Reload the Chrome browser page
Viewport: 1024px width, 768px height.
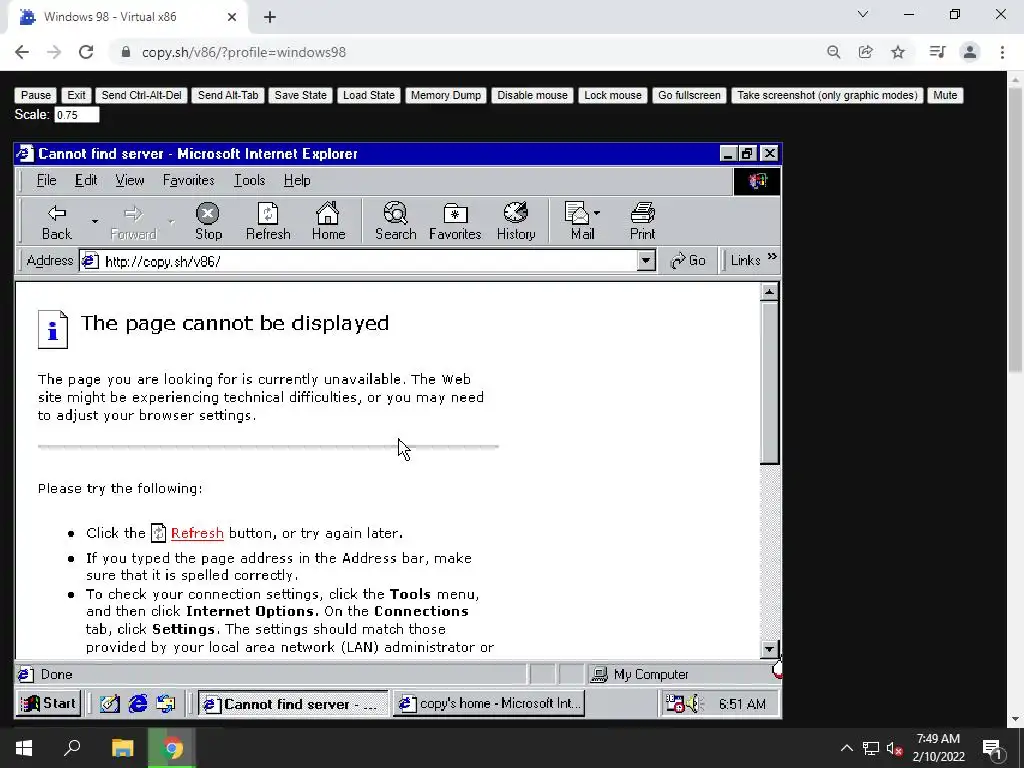tap(86, 52)
